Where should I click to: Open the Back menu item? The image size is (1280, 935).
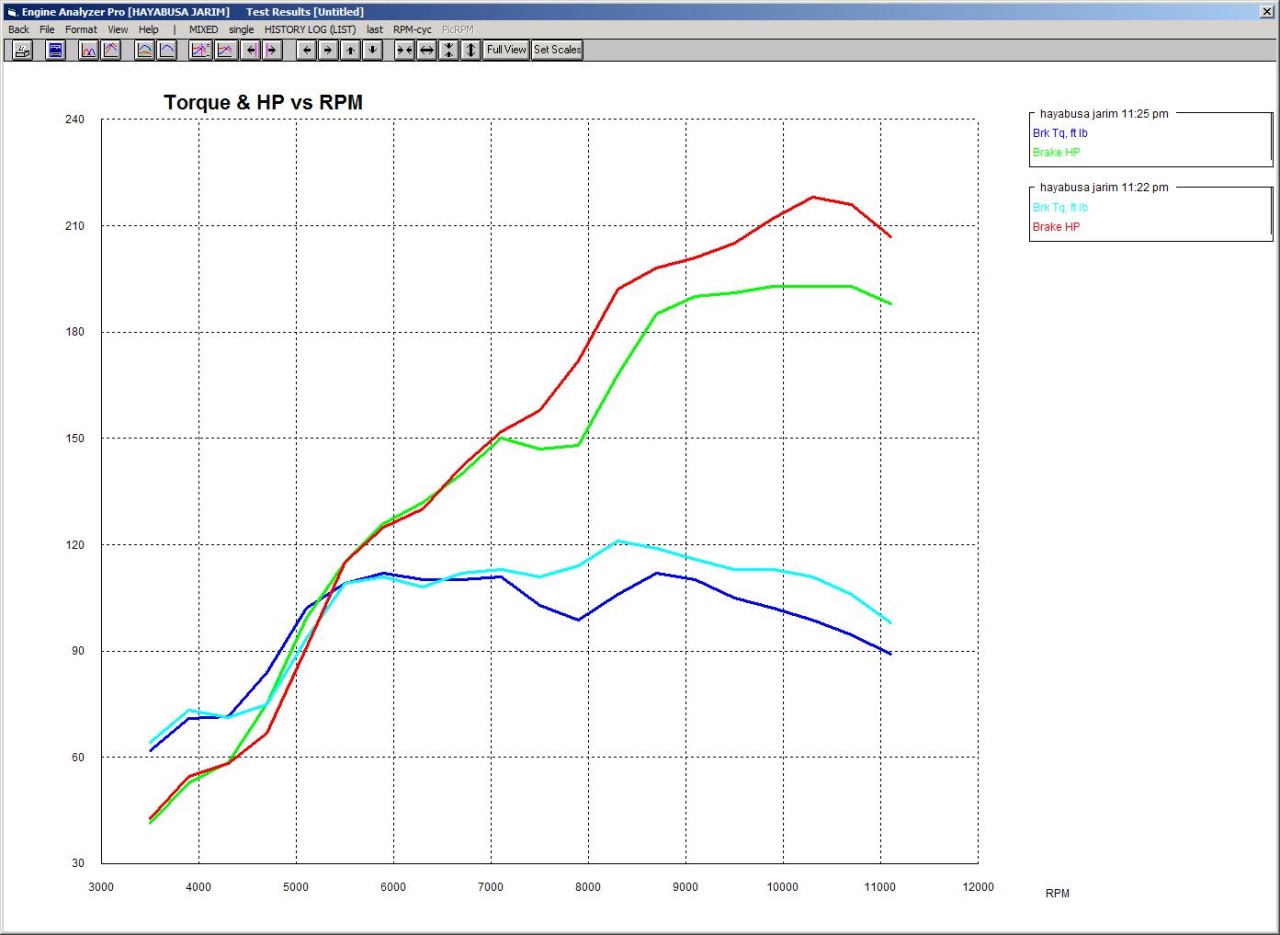click(18, 29)
